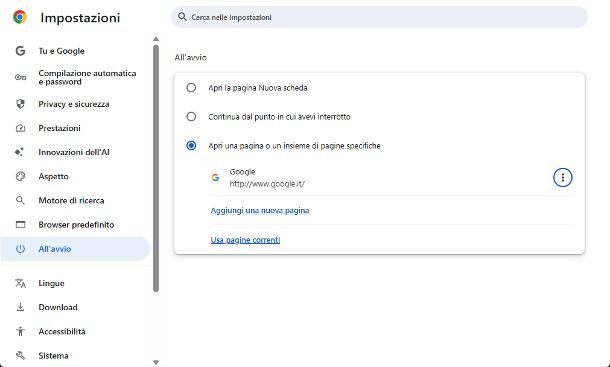The image size is (610, 367).
Task: Click the Impostazioni page title
Action: 80,18
